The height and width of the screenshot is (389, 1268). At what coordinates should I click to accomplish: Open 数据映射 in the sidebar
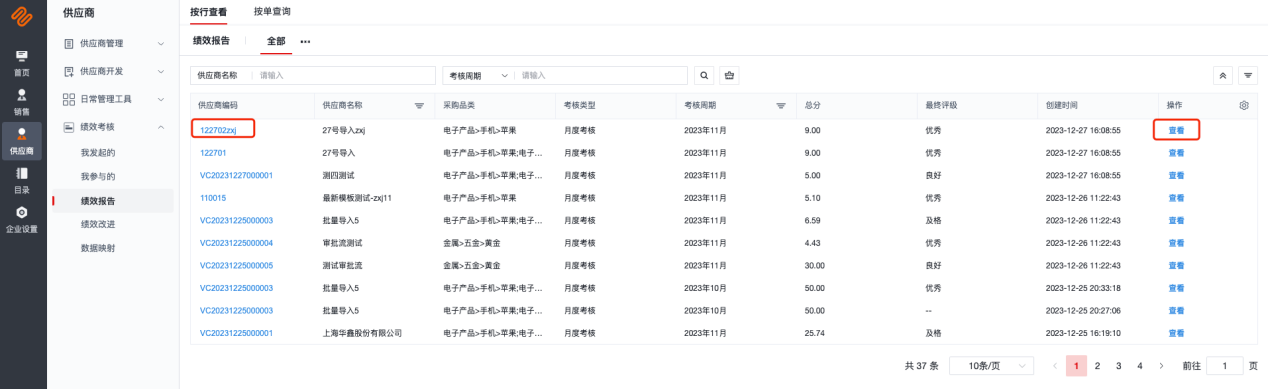[98, 248]
